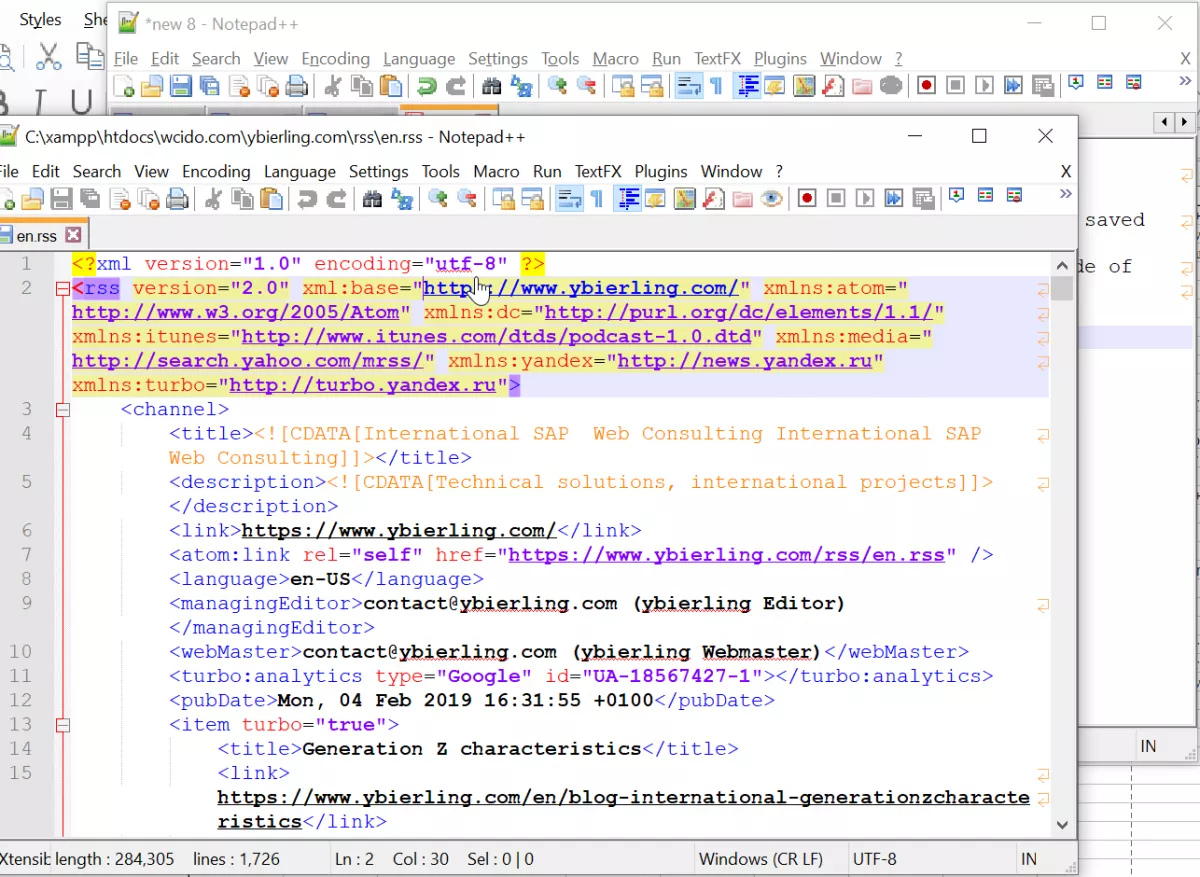Close the en.rss tab with its X
1200x877 pixels.
[73, 236]
